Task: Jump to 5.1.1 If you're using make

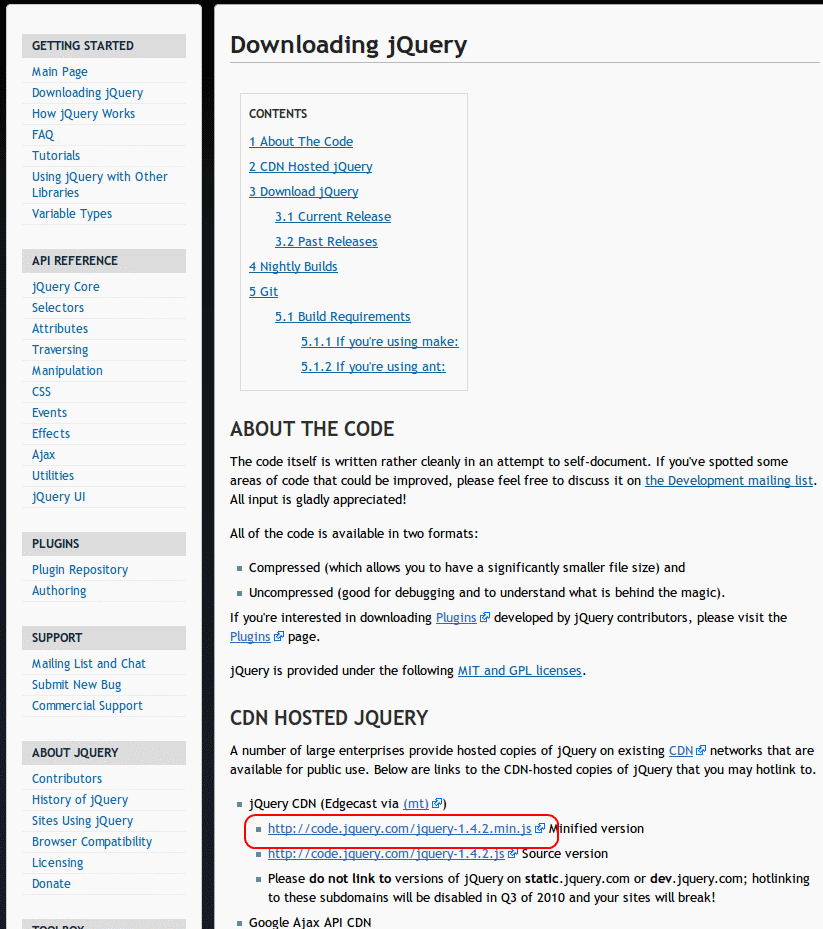Action: click(380, 342)
